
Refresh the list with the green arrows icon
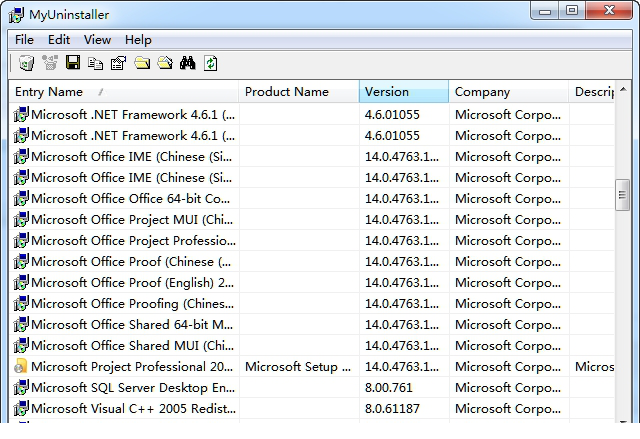[x=211, y=63]
